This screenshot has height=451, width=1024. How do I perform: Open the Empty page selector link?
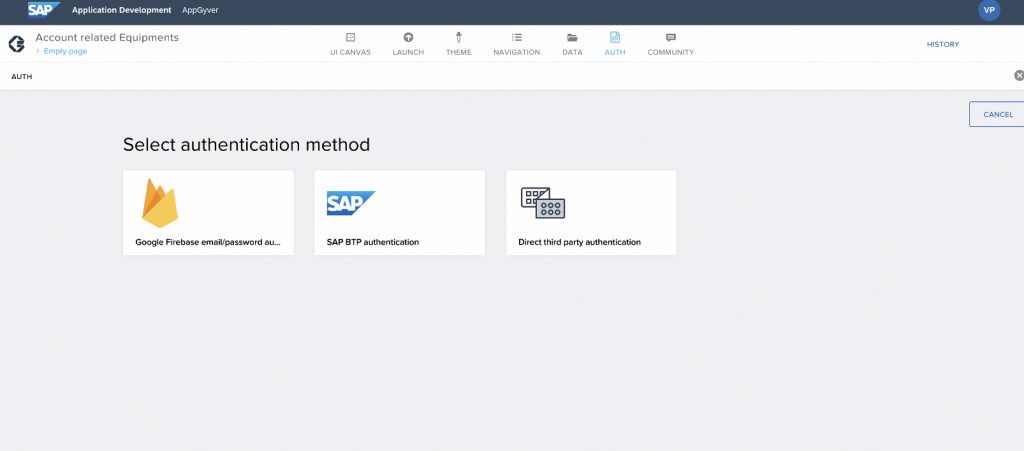click(65, 52)
